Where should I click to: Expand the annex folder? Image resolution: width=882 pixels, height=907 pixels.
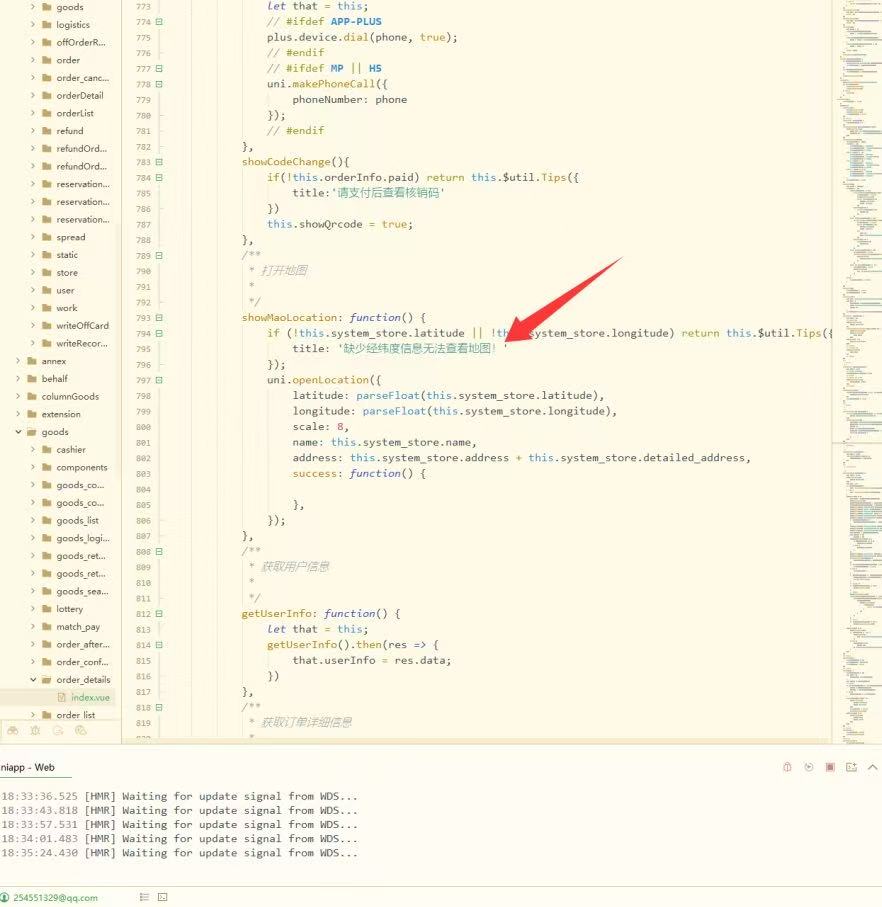point(18,361)
